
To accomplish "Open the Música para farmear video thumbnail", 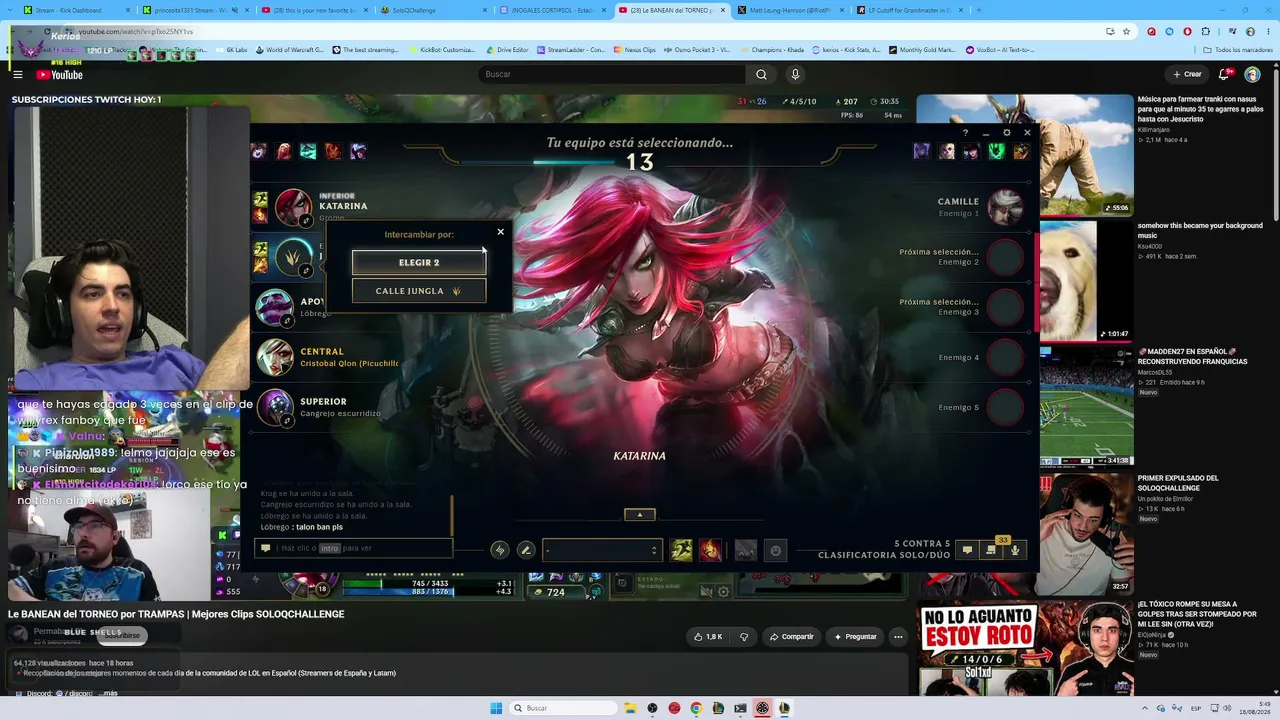I will point(1025,156).
